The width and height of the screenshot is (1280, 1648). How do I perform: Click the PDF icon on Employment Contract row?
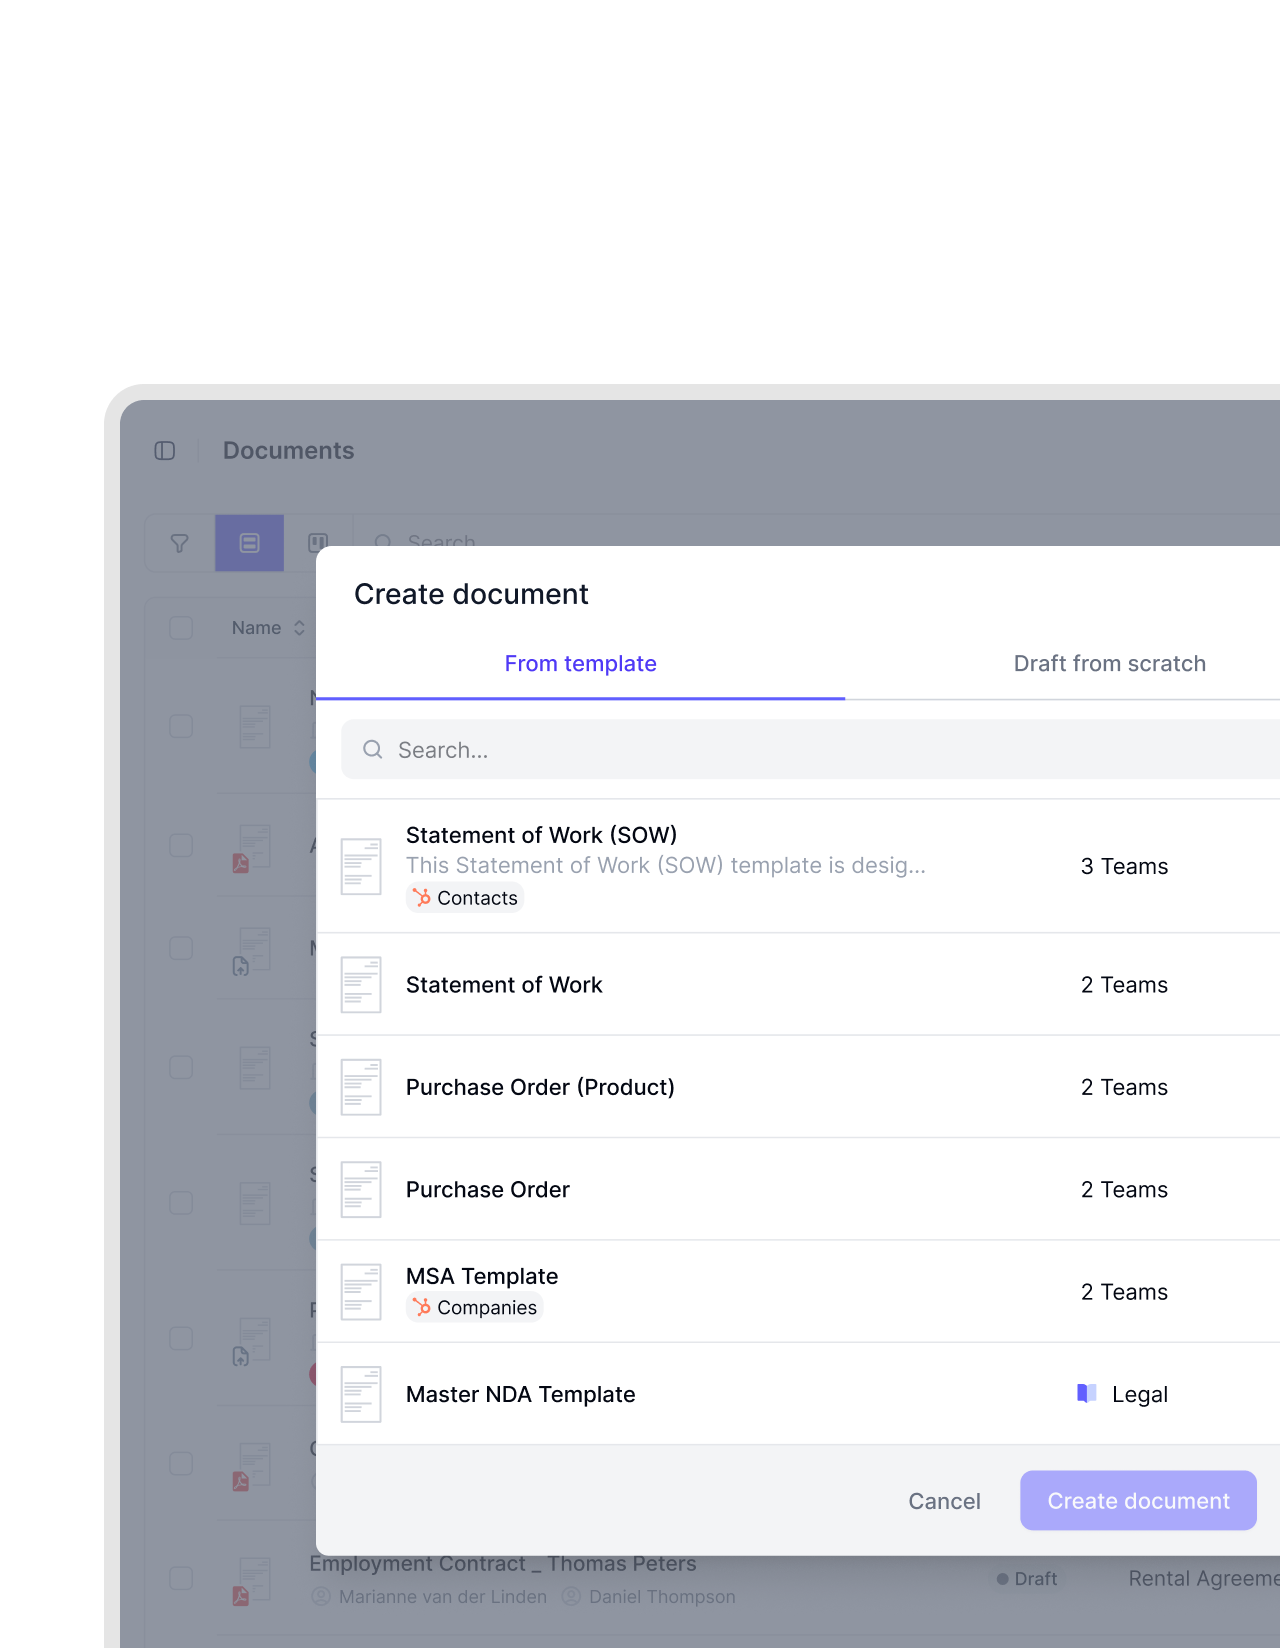(x=241, y=1596)
